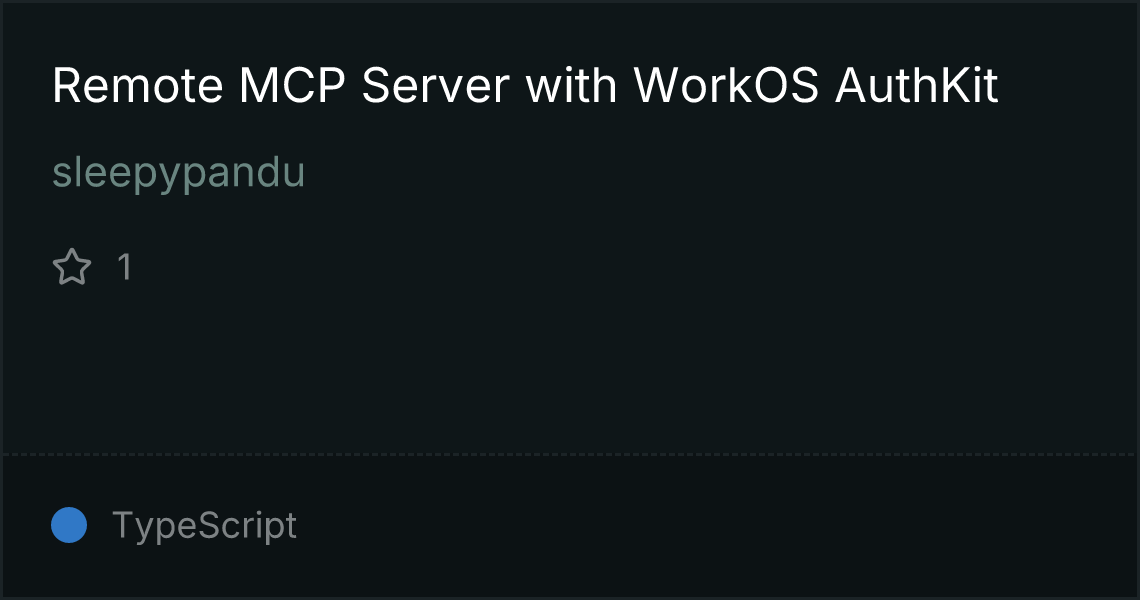This screenshot has width=1140, height=600.
Task: Click the word "Server" in the heading
Action: (435, 85)
